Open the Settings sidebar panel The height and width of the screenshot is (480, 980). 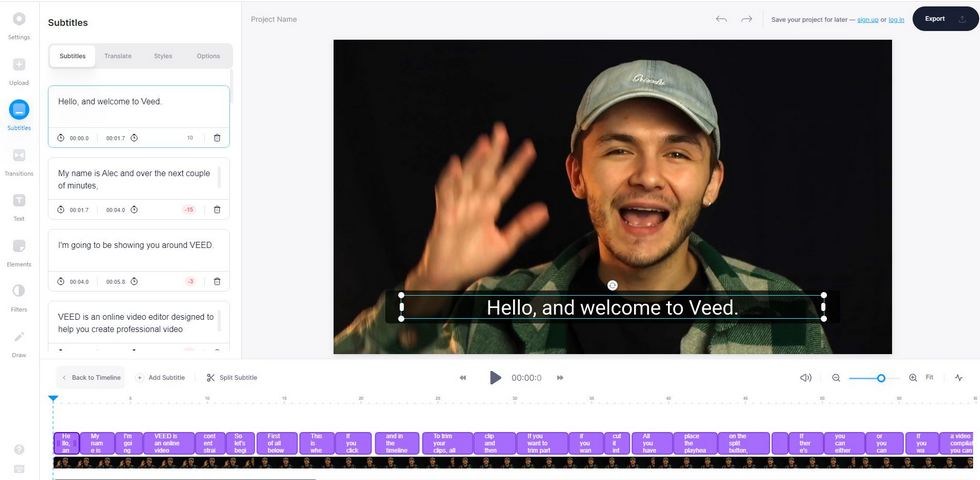tap(19, 25)
